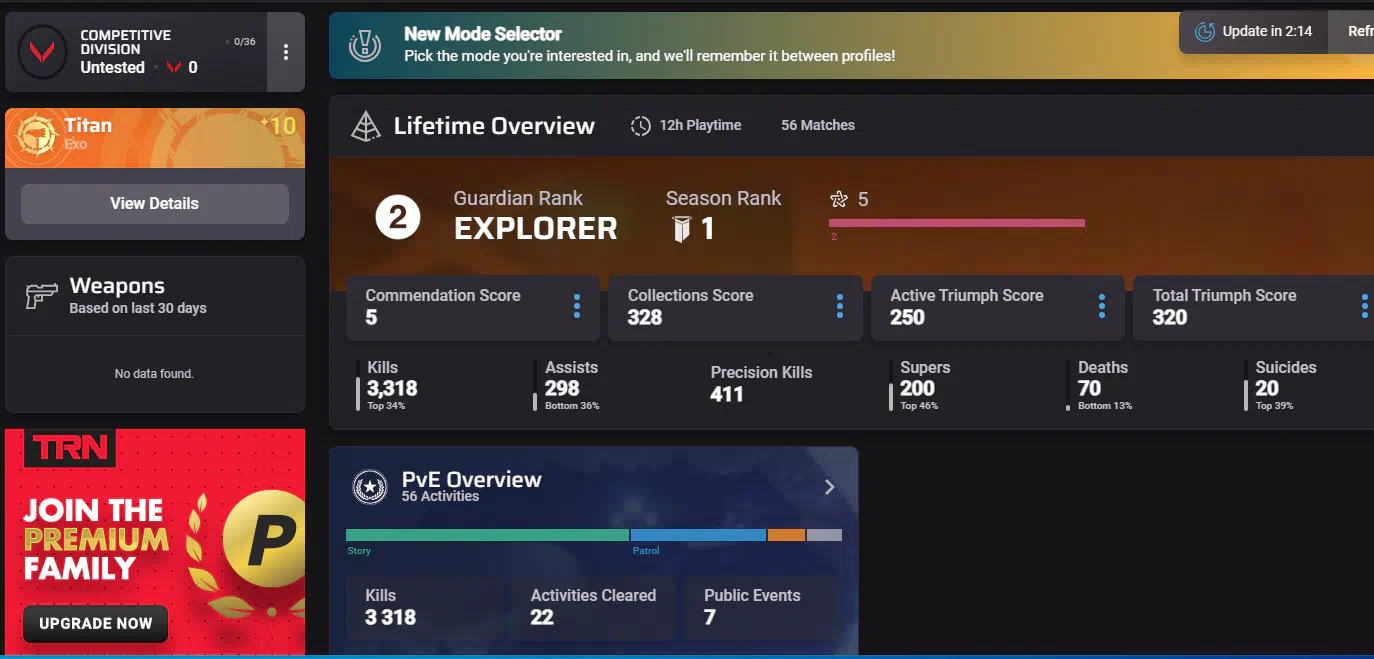The image size is (1374, 659).
Task: Click the Guardian Rank number 2 badge
Action: [397, 218]
